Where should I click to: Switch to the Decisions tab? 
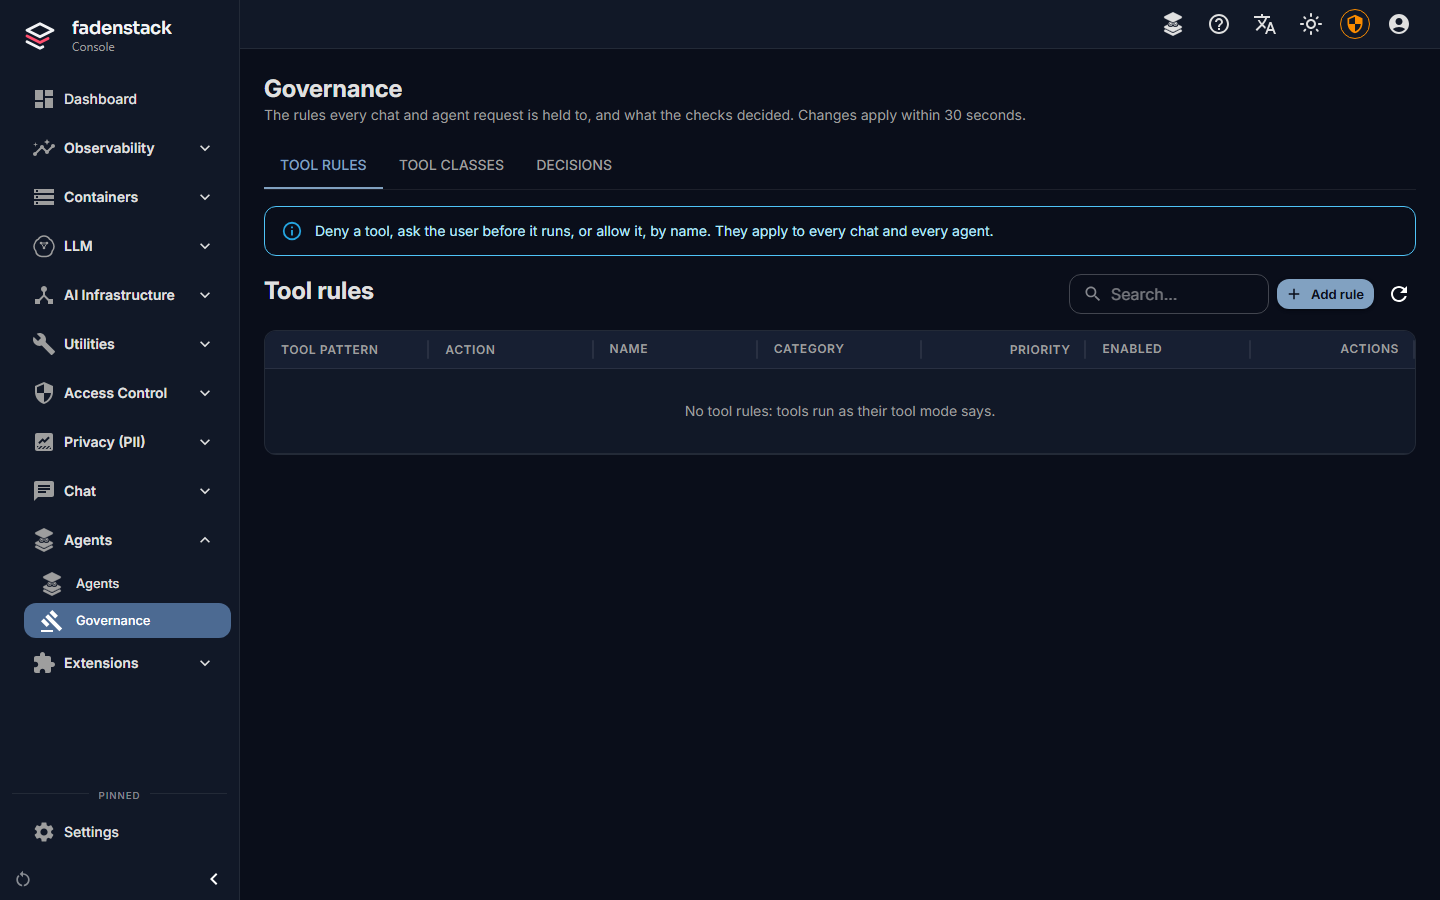point(574,165)
